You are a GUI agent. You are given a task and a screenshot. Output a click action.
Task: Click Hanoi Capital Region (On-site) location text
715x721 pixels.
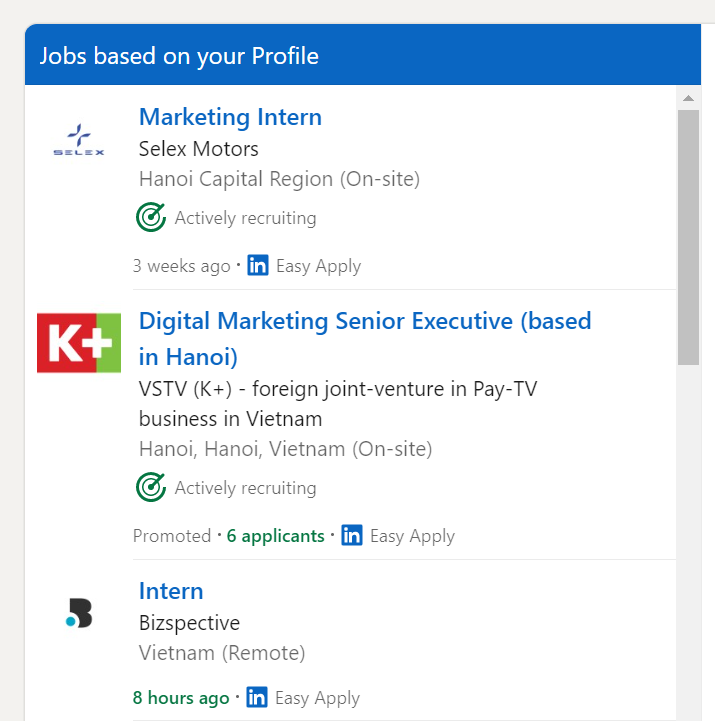pos(280,179)
